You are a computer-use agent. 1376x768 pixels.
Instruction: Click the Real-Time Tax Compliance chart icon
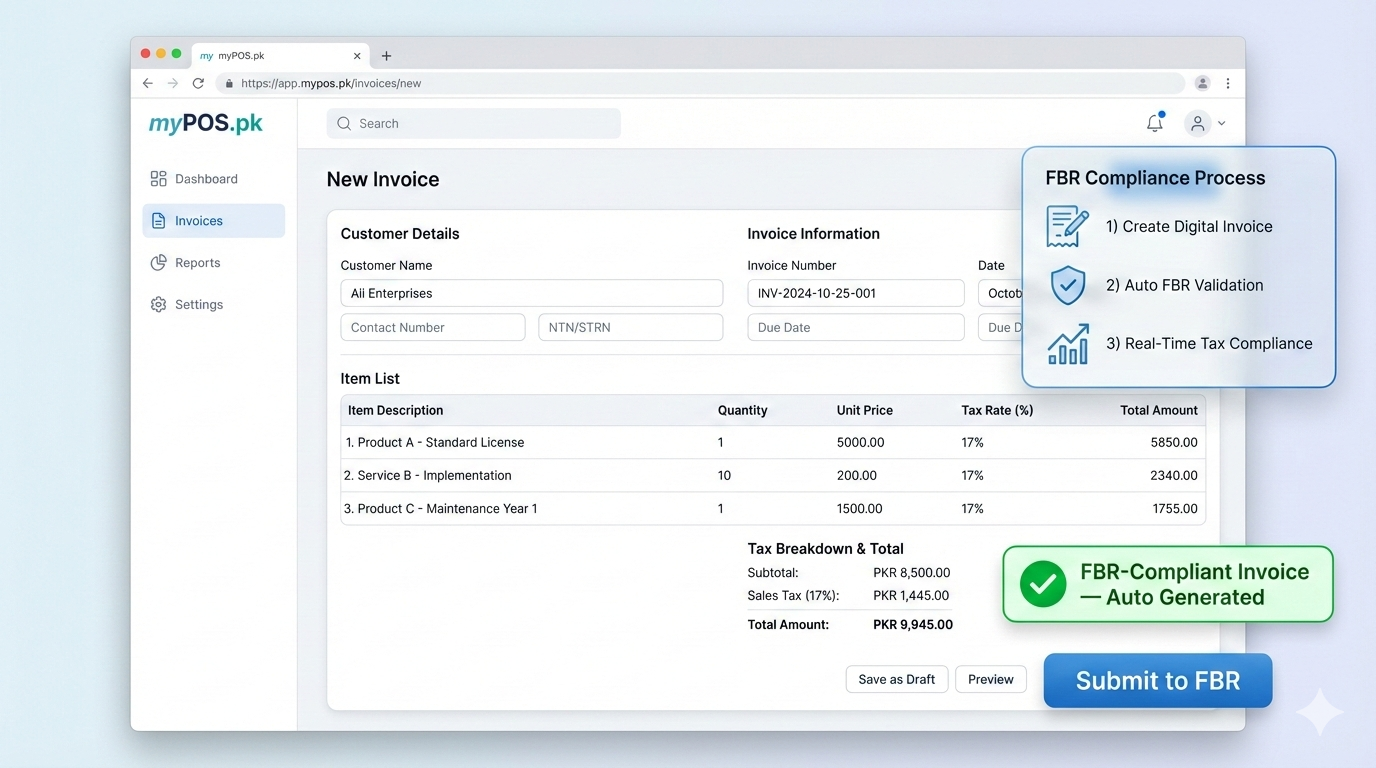click(x=1068, y=343)
